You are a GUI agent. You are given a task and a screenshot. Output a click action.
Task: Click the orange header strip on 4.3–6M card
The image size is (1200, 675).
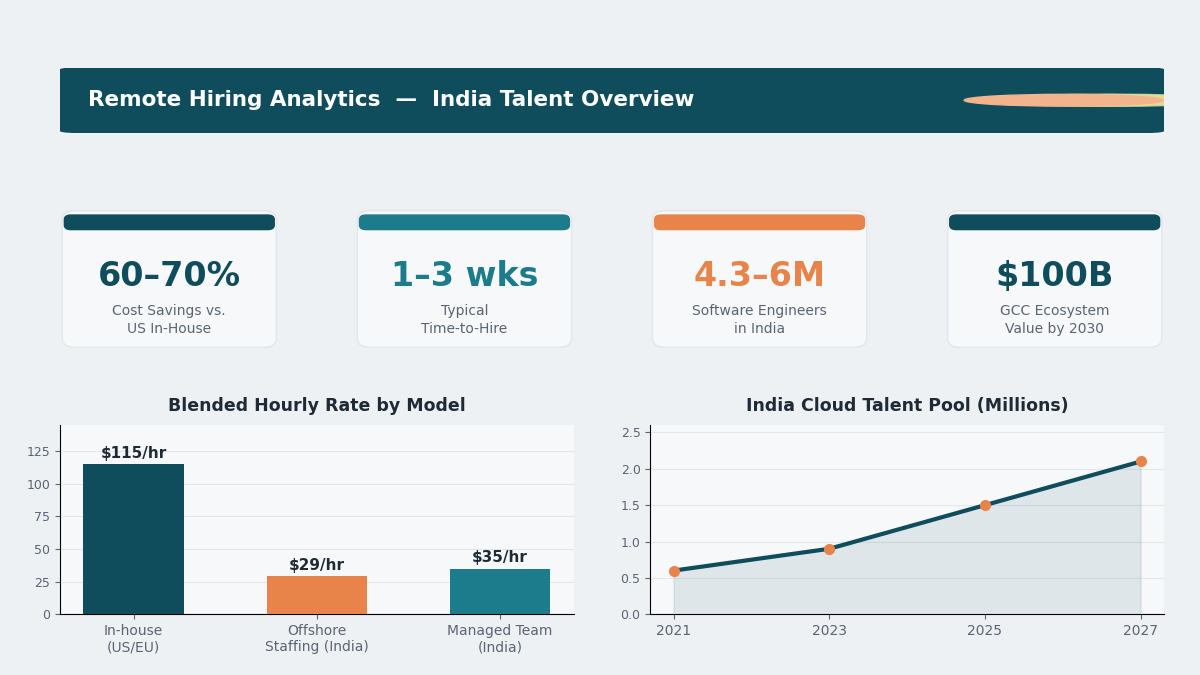click(759, 222)
